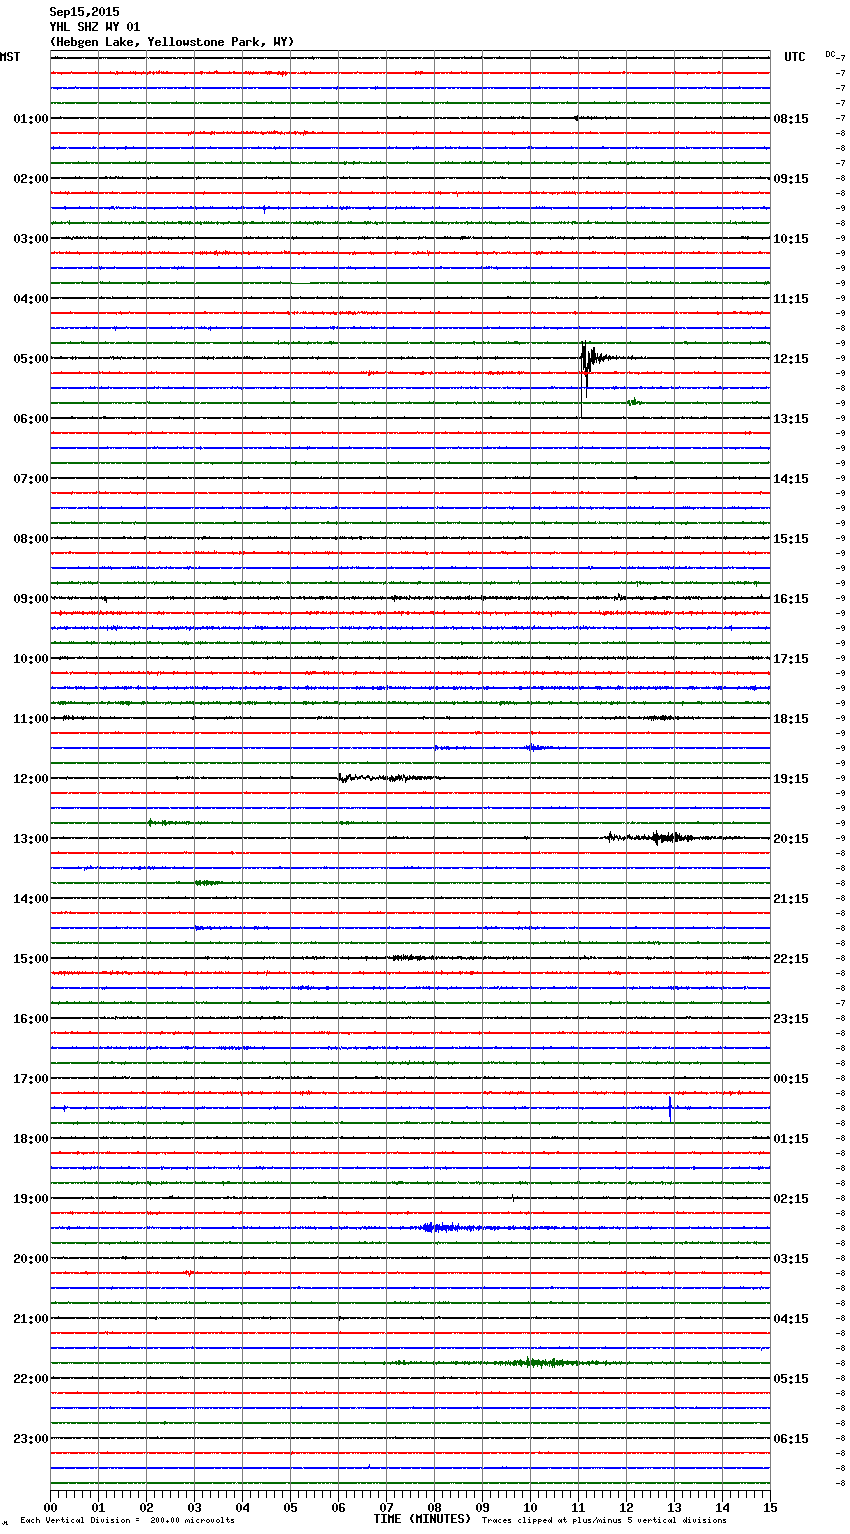Click minute 15 on the bottom time axis
The width and height of the screenshot is (850, 1534).
770,1507
